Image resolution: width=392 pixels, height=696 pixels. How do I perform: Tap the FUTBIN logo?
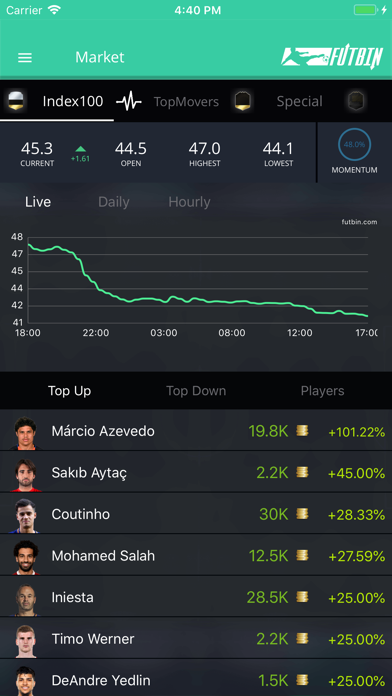point(332,57)
